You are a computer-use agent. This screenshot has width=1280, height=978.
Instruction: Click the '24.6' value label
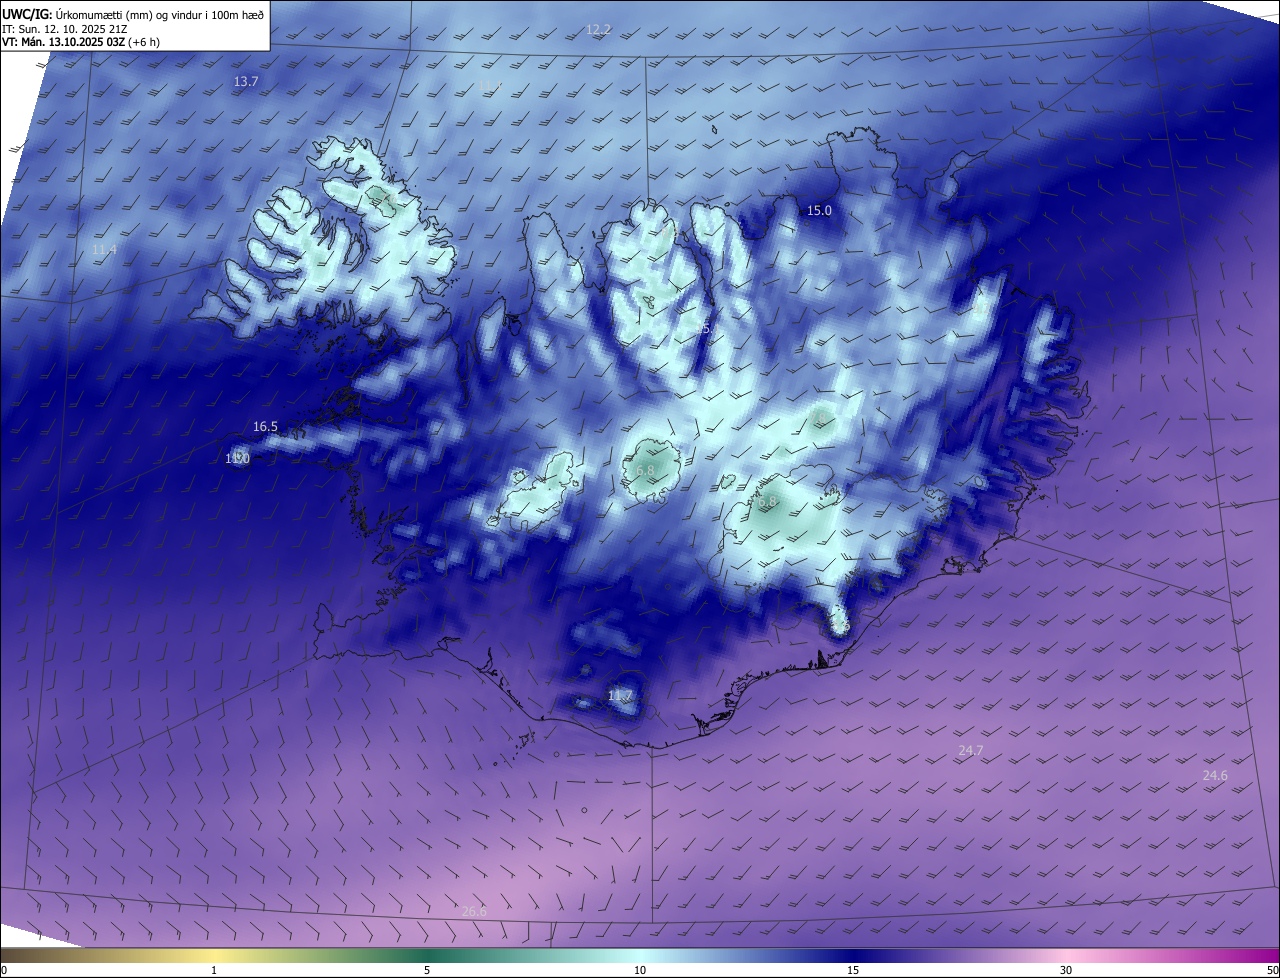coord(1215,776)
